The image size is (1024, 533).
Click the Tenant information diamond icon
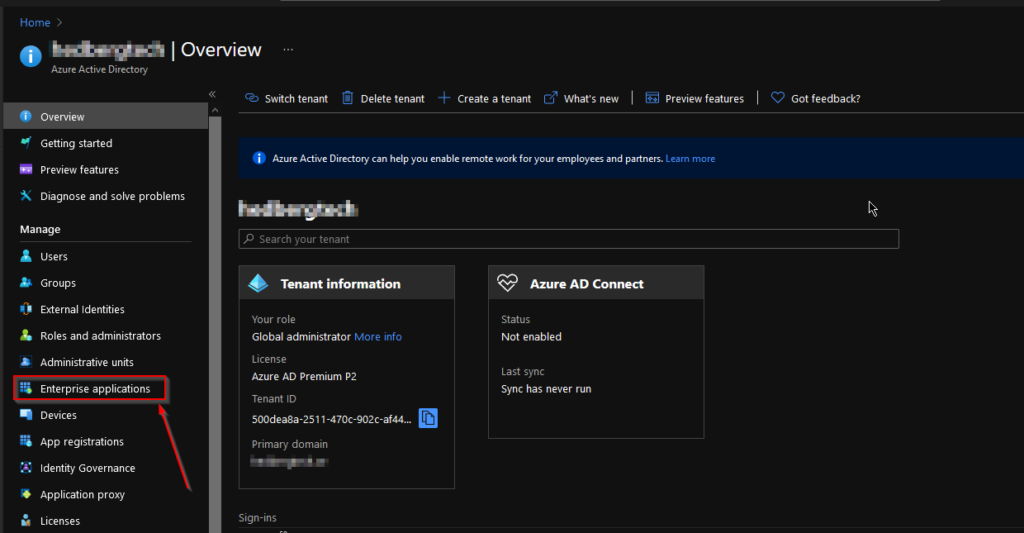pyautogui.click(x=258, y=283)
